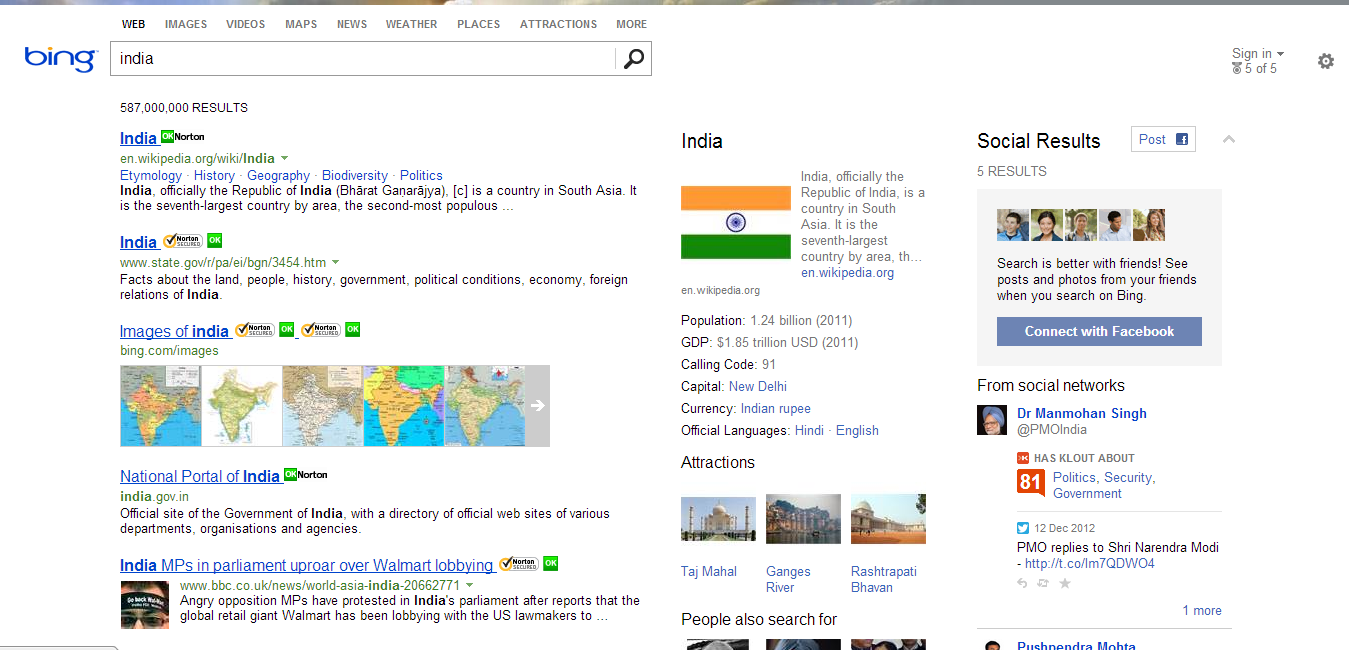Open settings via the gear icon
Viewport: 1349px width, 650px height.
pyautogui.click(x=1326, y=61)
